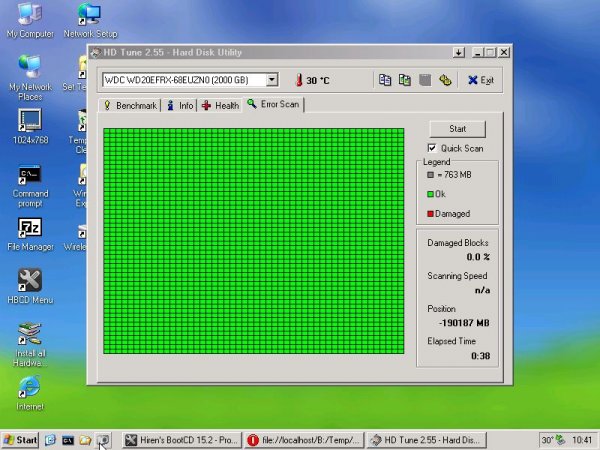600x450 pixels.
Task: Open Internet desktop shortcut
Action: point(30,393)
